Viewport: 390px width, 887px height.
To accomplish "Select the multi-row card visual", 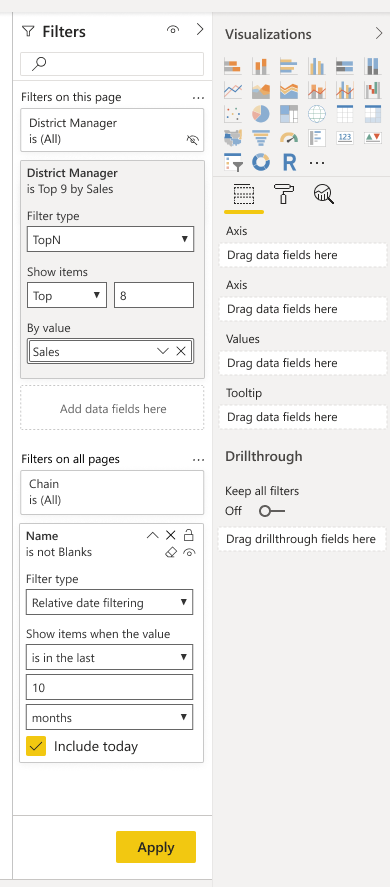I will pyautogui.click(x=316, y=138).
